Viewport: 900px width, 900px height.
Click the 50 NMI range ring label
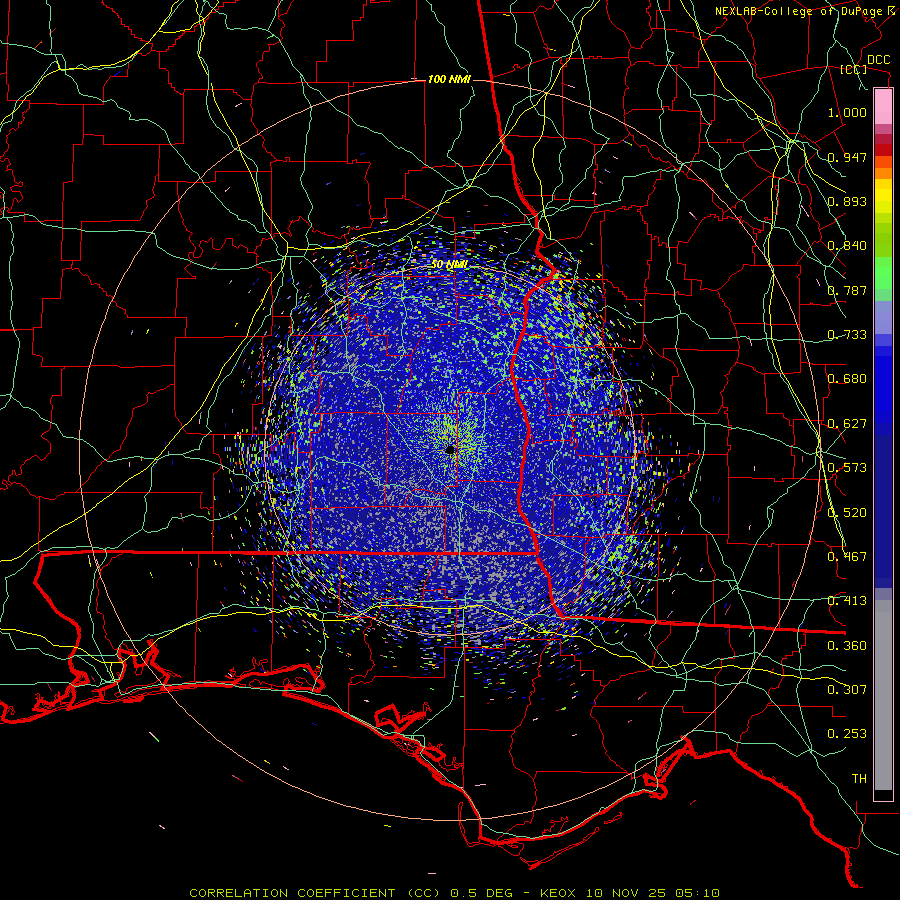coord(449,265)
